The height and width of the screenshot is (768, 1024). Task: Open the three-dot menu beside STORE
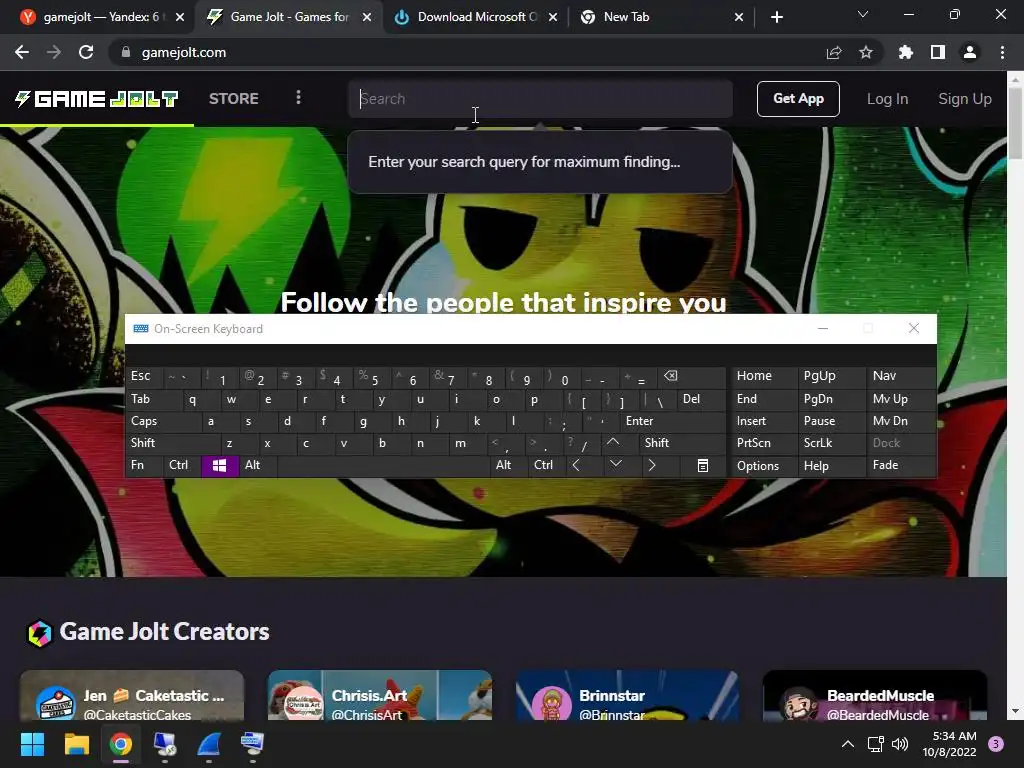pos(298,98)
